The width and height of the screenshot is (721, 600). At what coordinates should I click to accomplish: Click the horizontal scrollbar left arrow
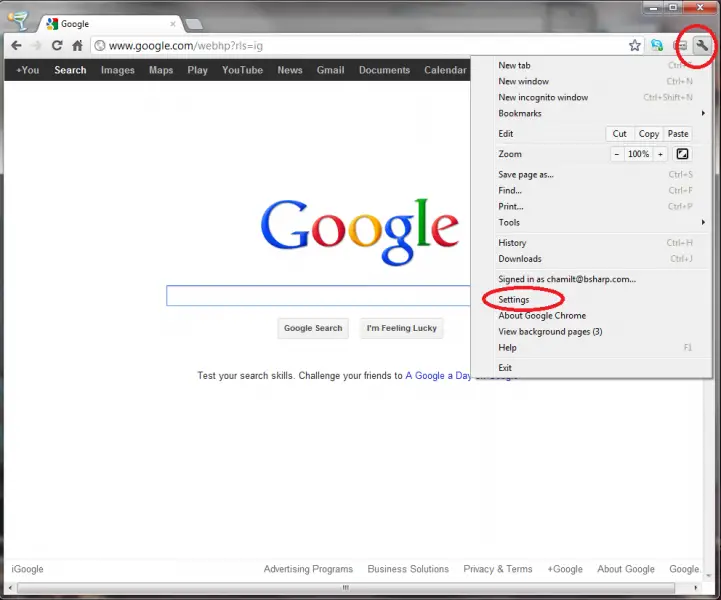pos(10,588)
